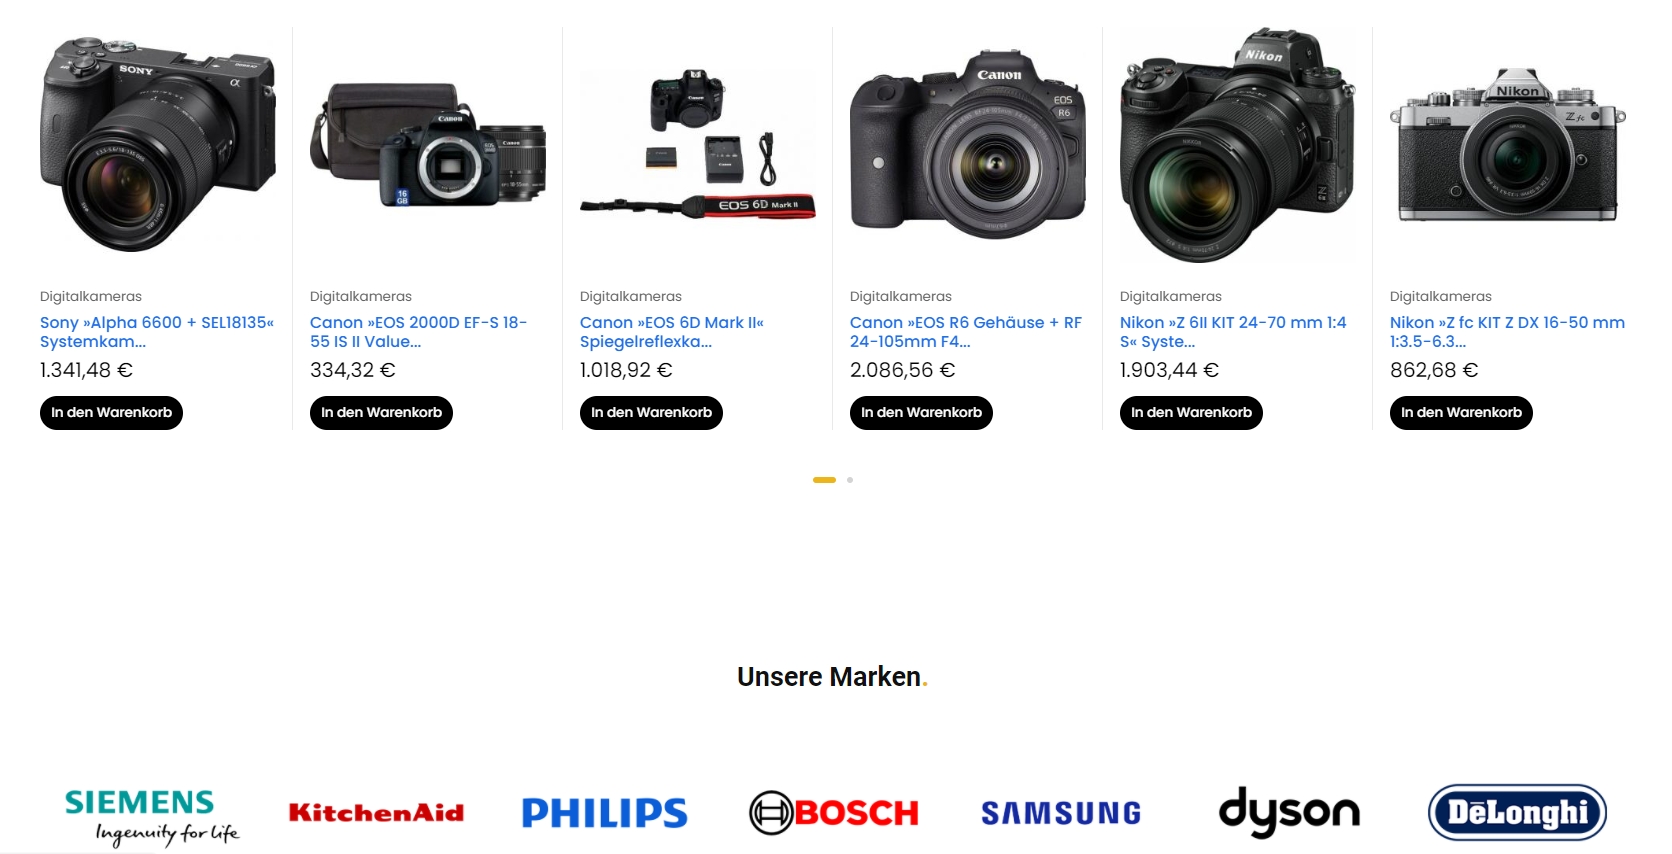Open Nikon Z 6II KIT product link
Viewport: 1672px width, 854px height.
tap(1233, 332)
